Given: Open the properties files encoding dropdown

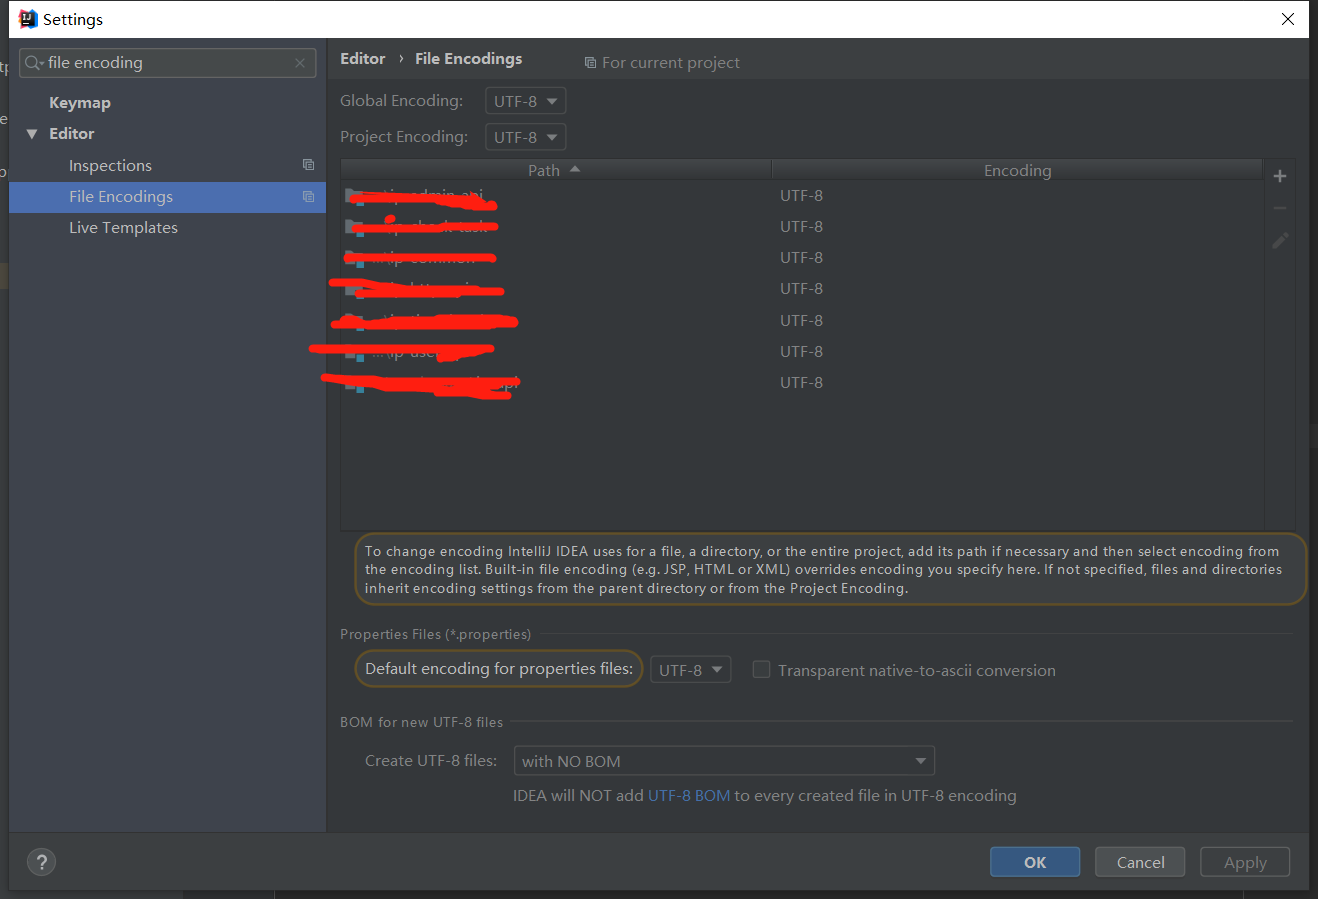Looking at the screenshot, I should click(690, 669).
